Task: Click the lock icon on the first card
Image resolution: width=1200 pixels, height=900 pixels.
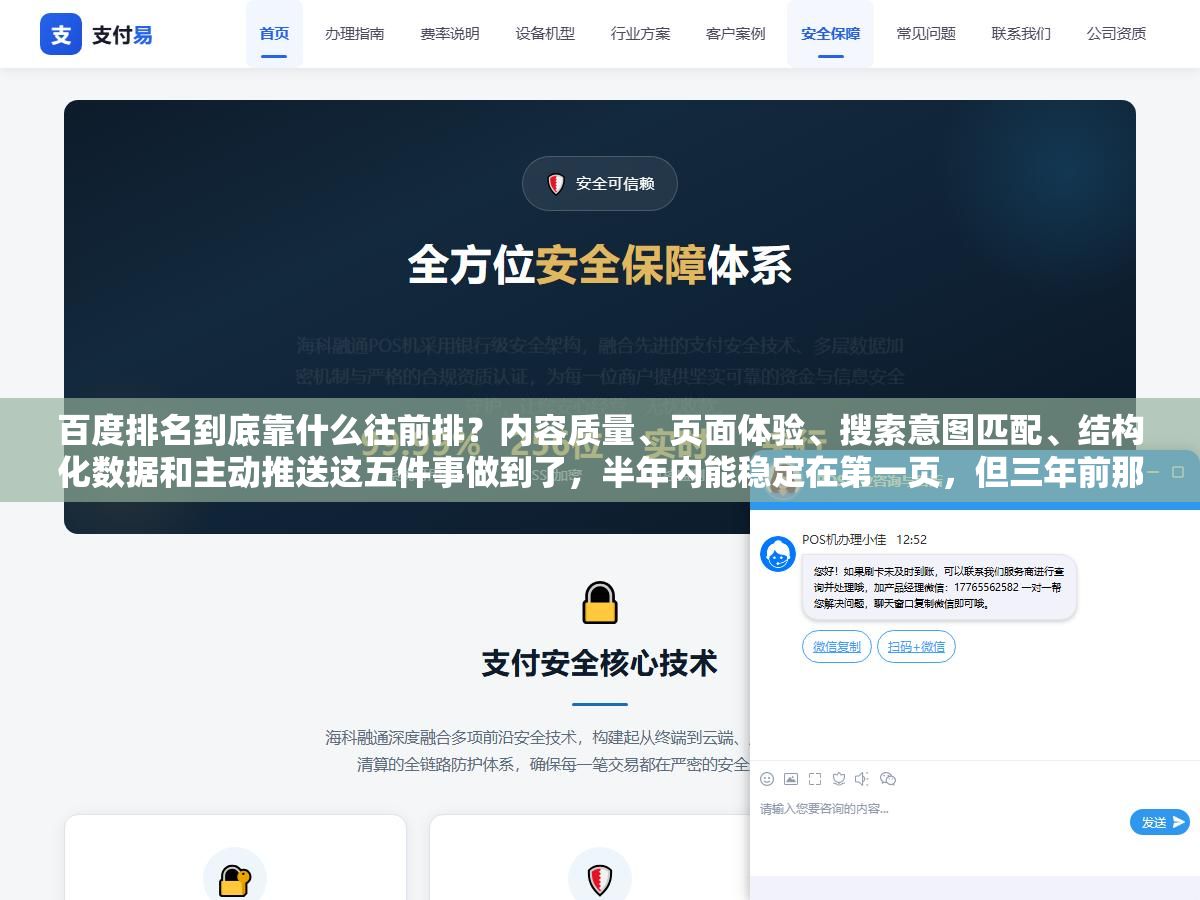Action: coord(235,879)
